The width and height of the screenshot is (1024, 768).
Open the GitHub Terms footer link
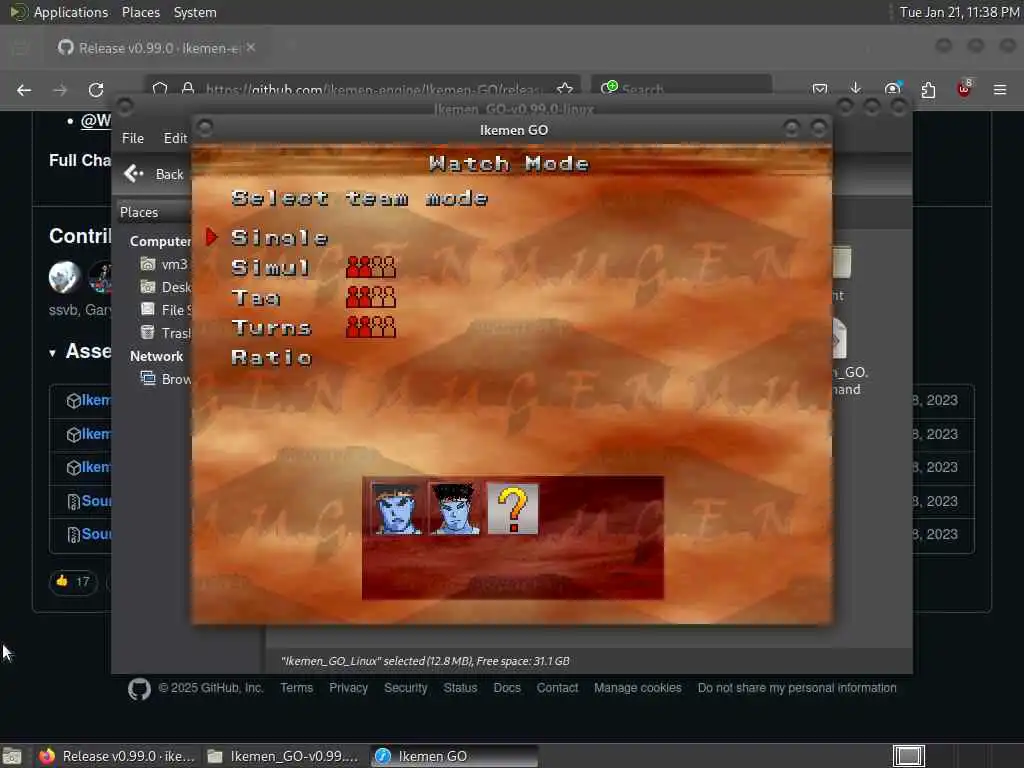pos(296,688)
